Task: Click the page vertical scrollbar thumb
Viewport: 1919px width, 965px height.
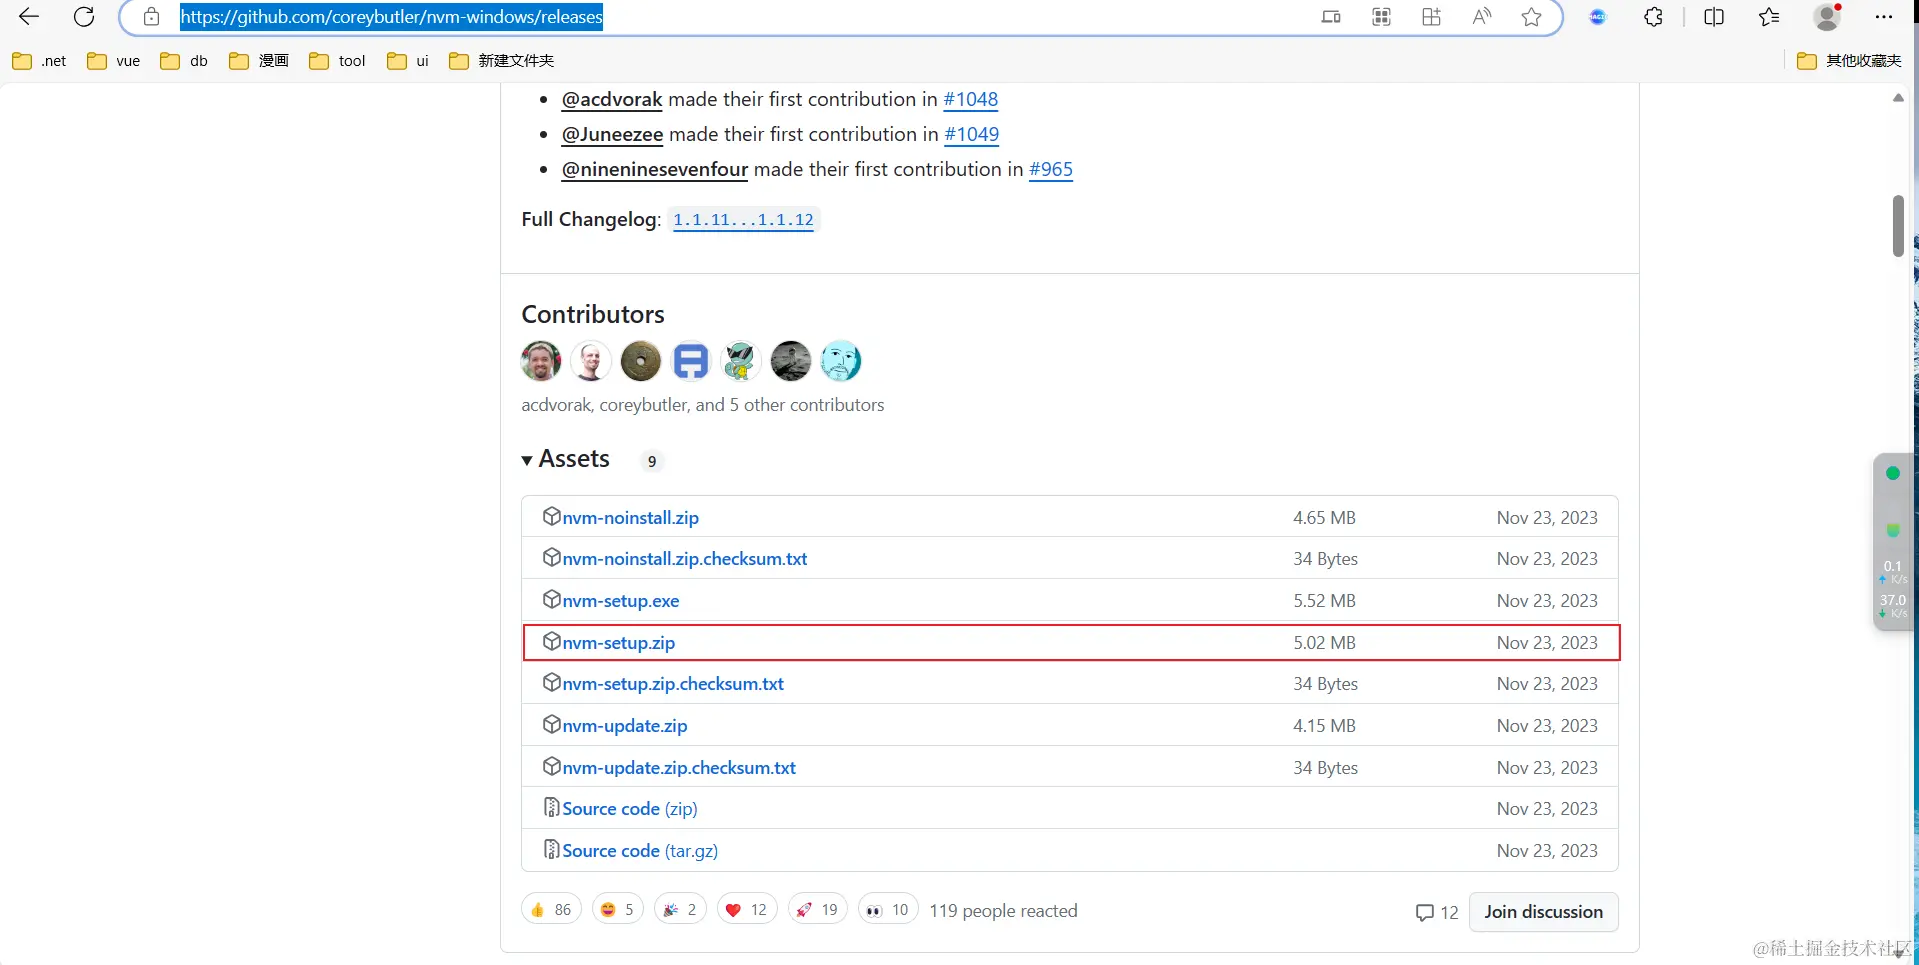Action: tap(1898, 226)
